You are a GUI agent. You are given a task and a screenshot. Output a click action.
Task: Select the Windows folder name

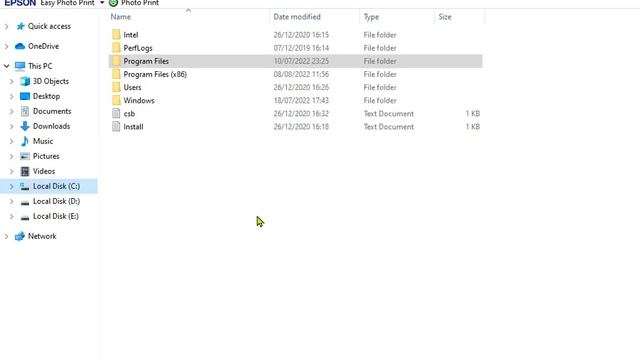click(139, 100)
